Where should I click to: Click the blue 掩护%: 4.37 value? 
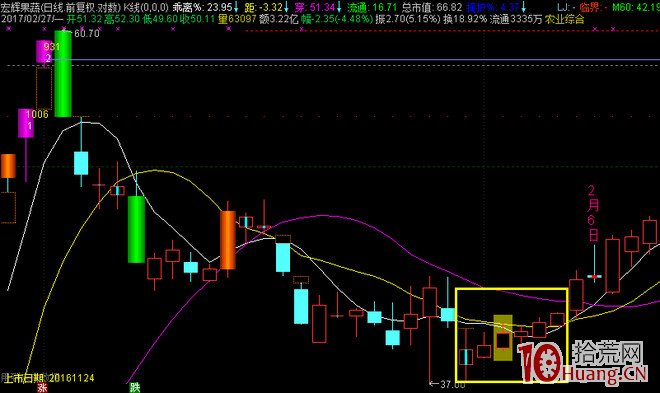click(x=493, y=7)
